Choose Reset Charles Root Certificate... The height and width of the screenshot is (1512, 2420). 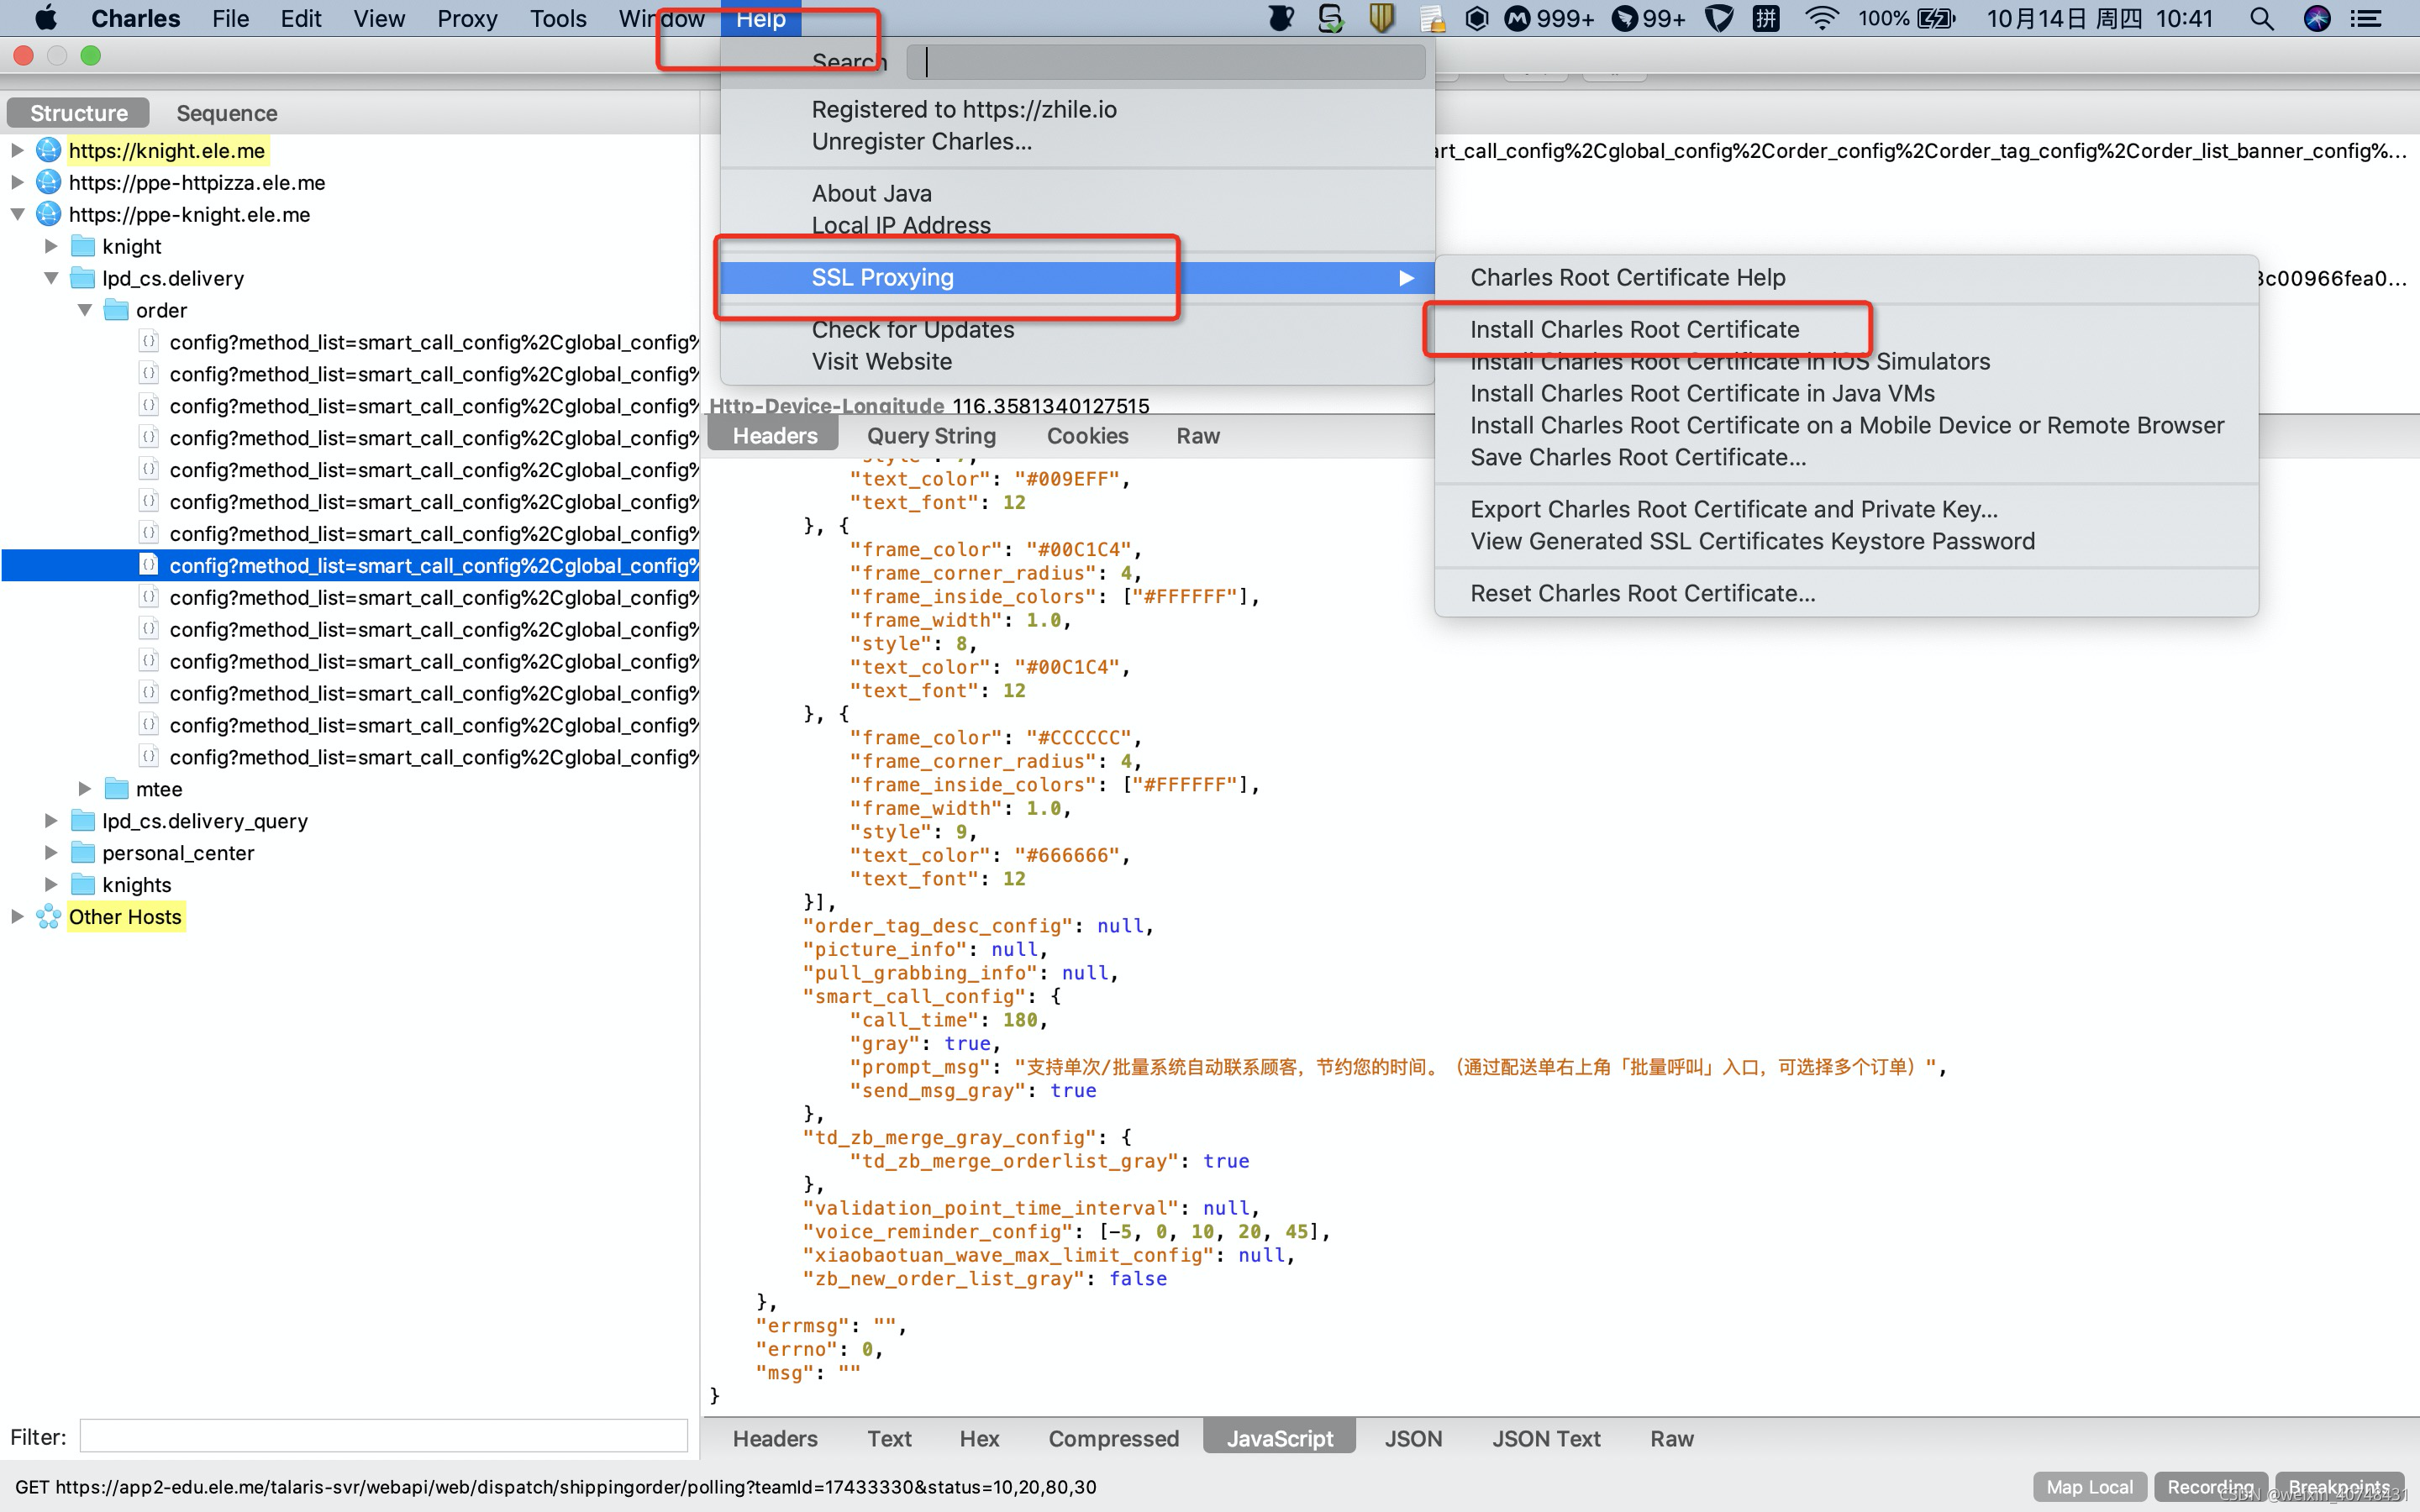coord(1642,593)
